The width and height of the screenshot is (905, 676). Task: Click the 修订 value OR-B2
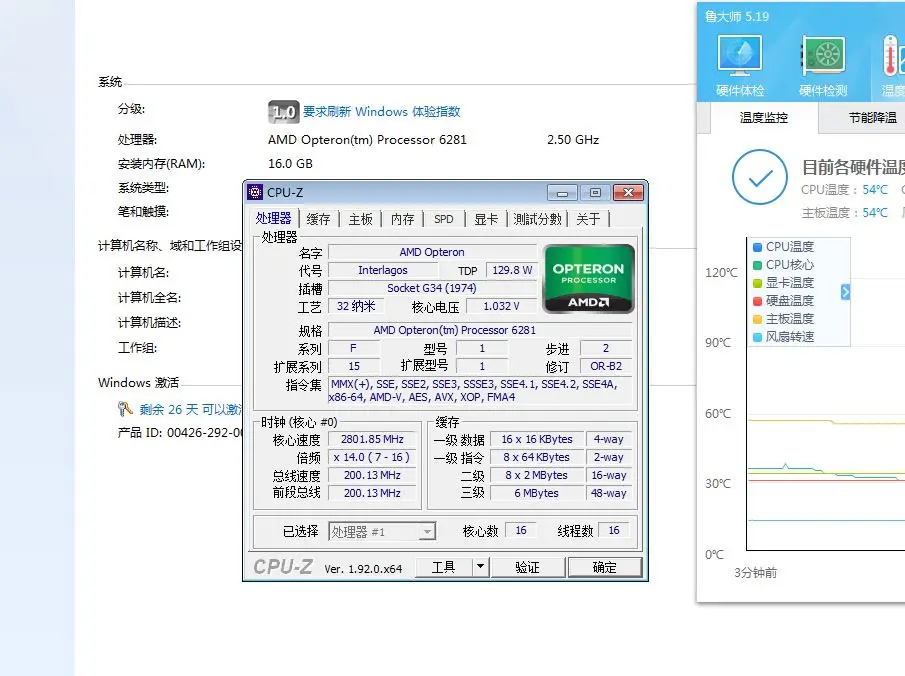click(x=606, y=366)
